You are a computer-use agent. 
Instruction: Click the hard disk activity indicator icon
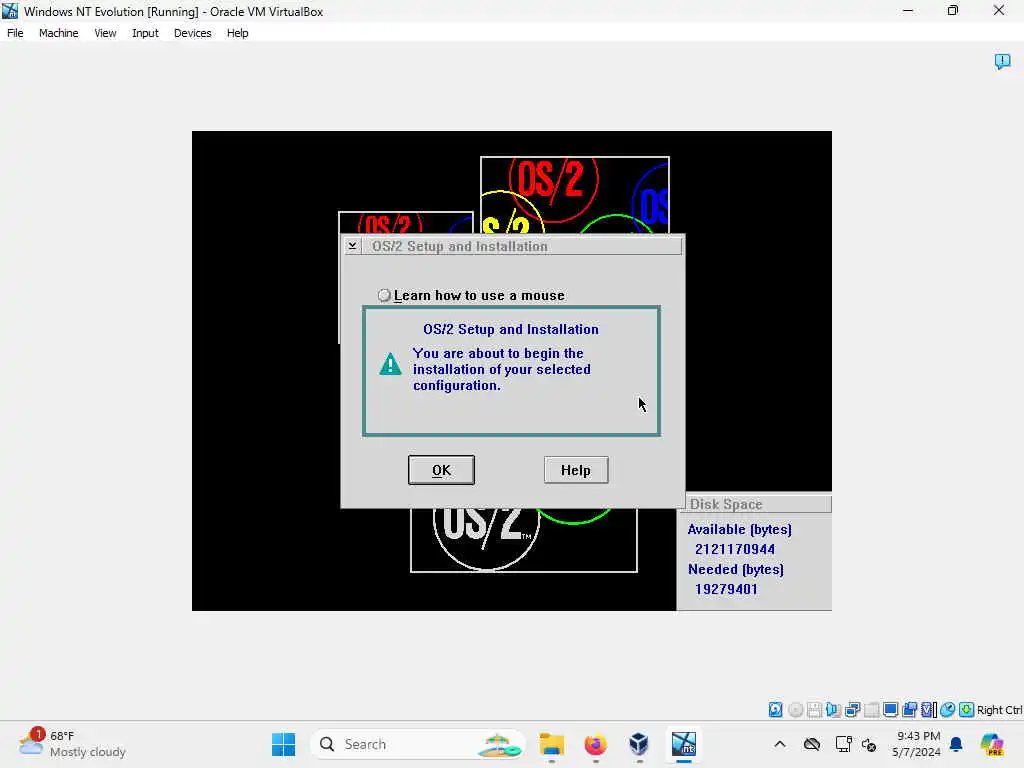[775, 710]
